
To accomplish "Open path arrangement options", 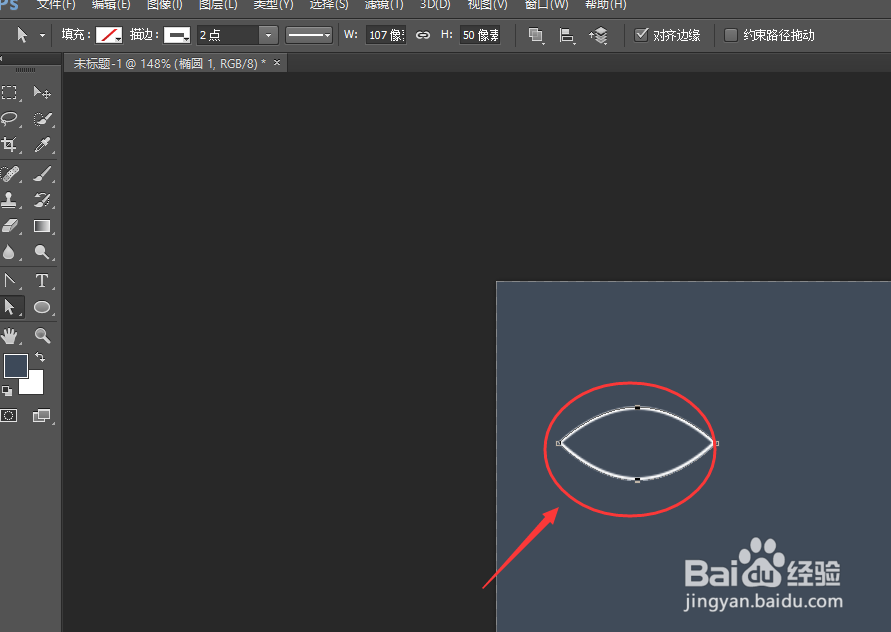I will pyautogui.click(x=598, y=35).
